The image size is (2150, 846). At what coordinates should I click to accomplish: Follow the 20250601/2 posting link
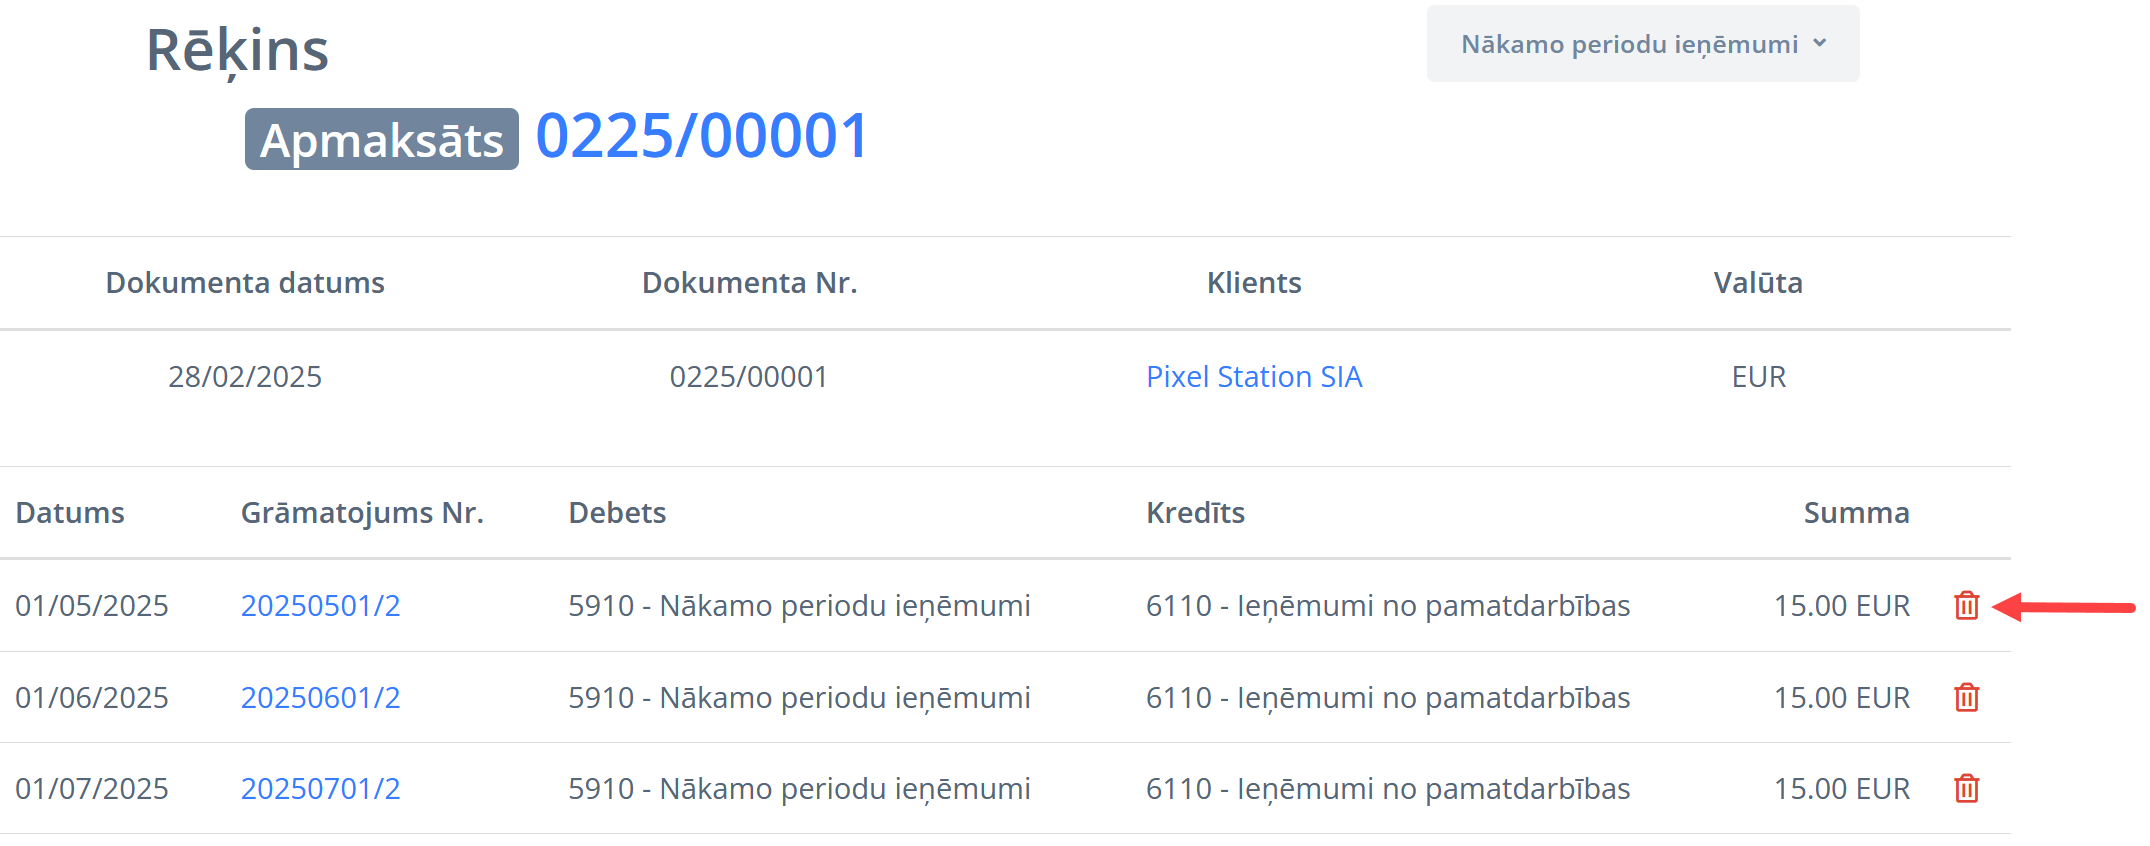click(x=320, y=697)
